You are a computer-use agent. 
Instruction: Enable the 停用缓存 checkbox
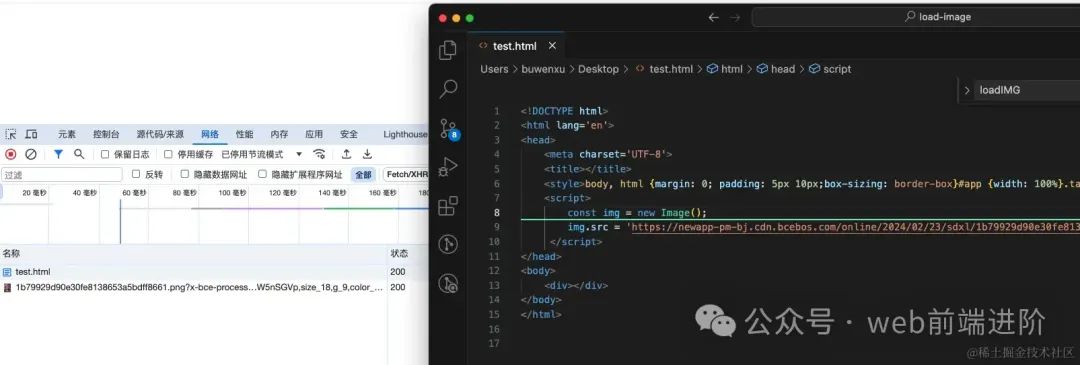[168, 154]
